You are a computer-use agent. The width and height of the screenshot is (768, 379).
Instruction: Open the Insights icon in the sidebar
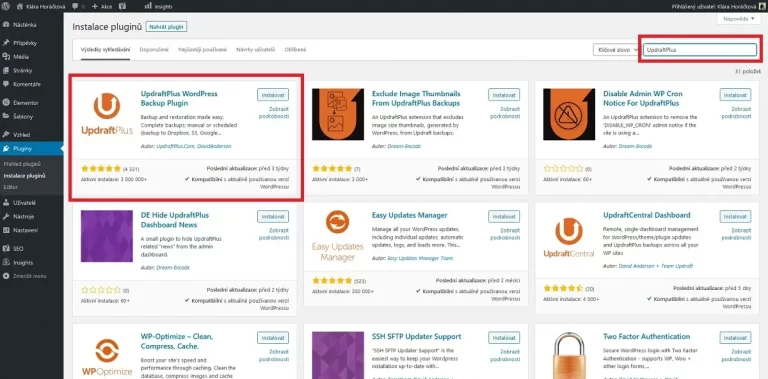tap(6, 262)
